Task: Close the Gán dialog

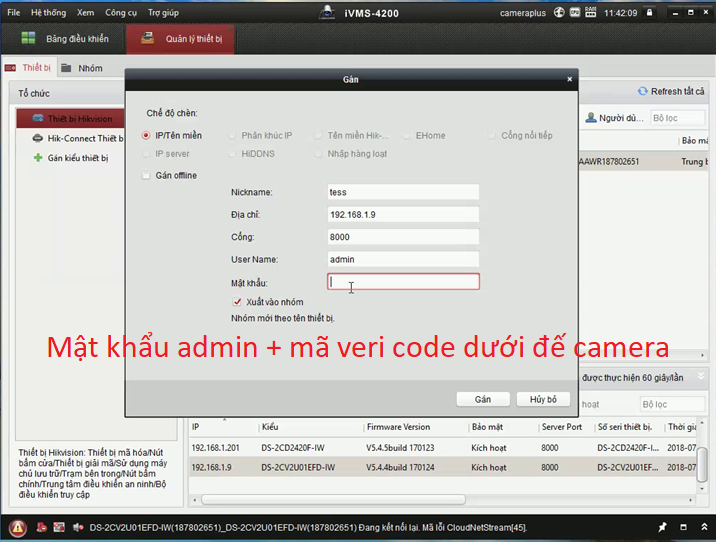Action: pos(569,79)
